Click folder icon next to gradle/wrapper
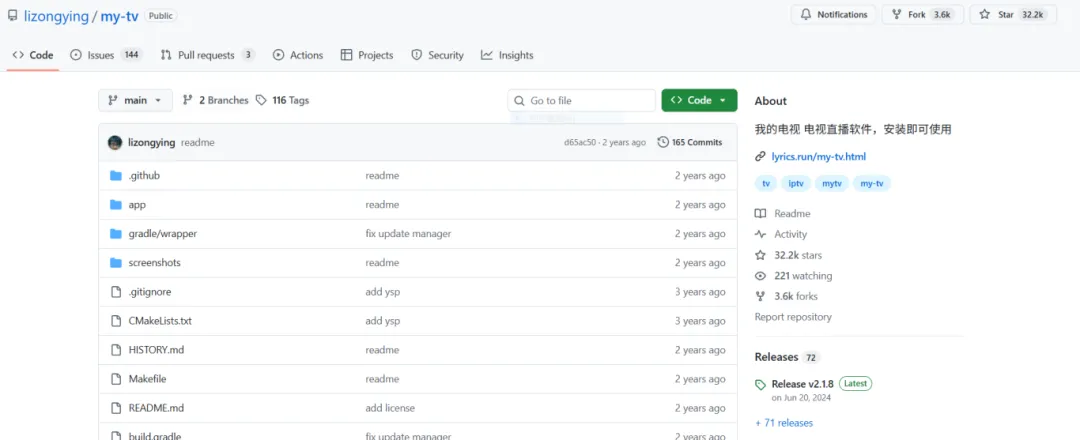Image resolution: width=1080 pixels, height=440 pixels. pyautogui.click(x=116, y=233)
